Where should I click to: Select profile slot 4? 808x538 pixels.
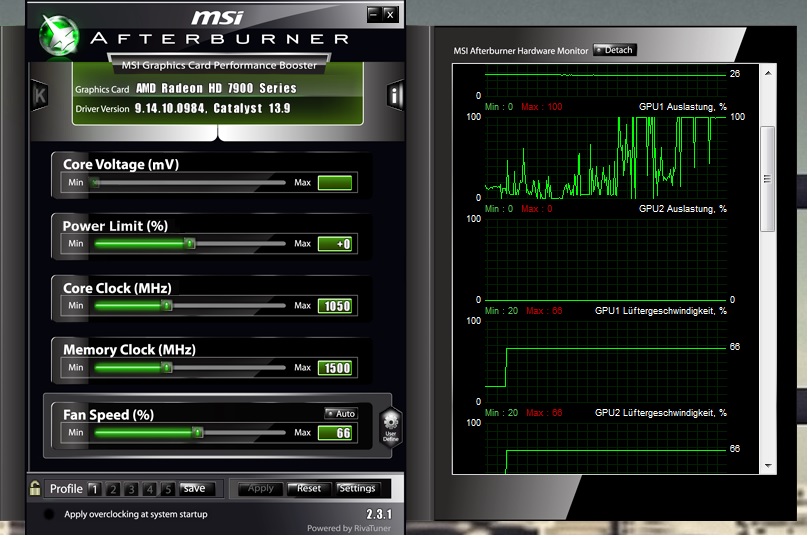pos(149,489)
